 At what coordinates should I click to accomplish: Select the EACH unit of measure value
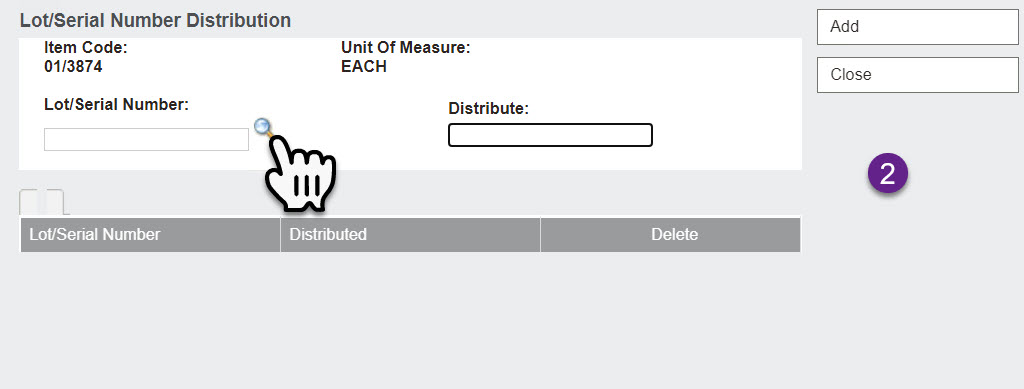point(364,67)
